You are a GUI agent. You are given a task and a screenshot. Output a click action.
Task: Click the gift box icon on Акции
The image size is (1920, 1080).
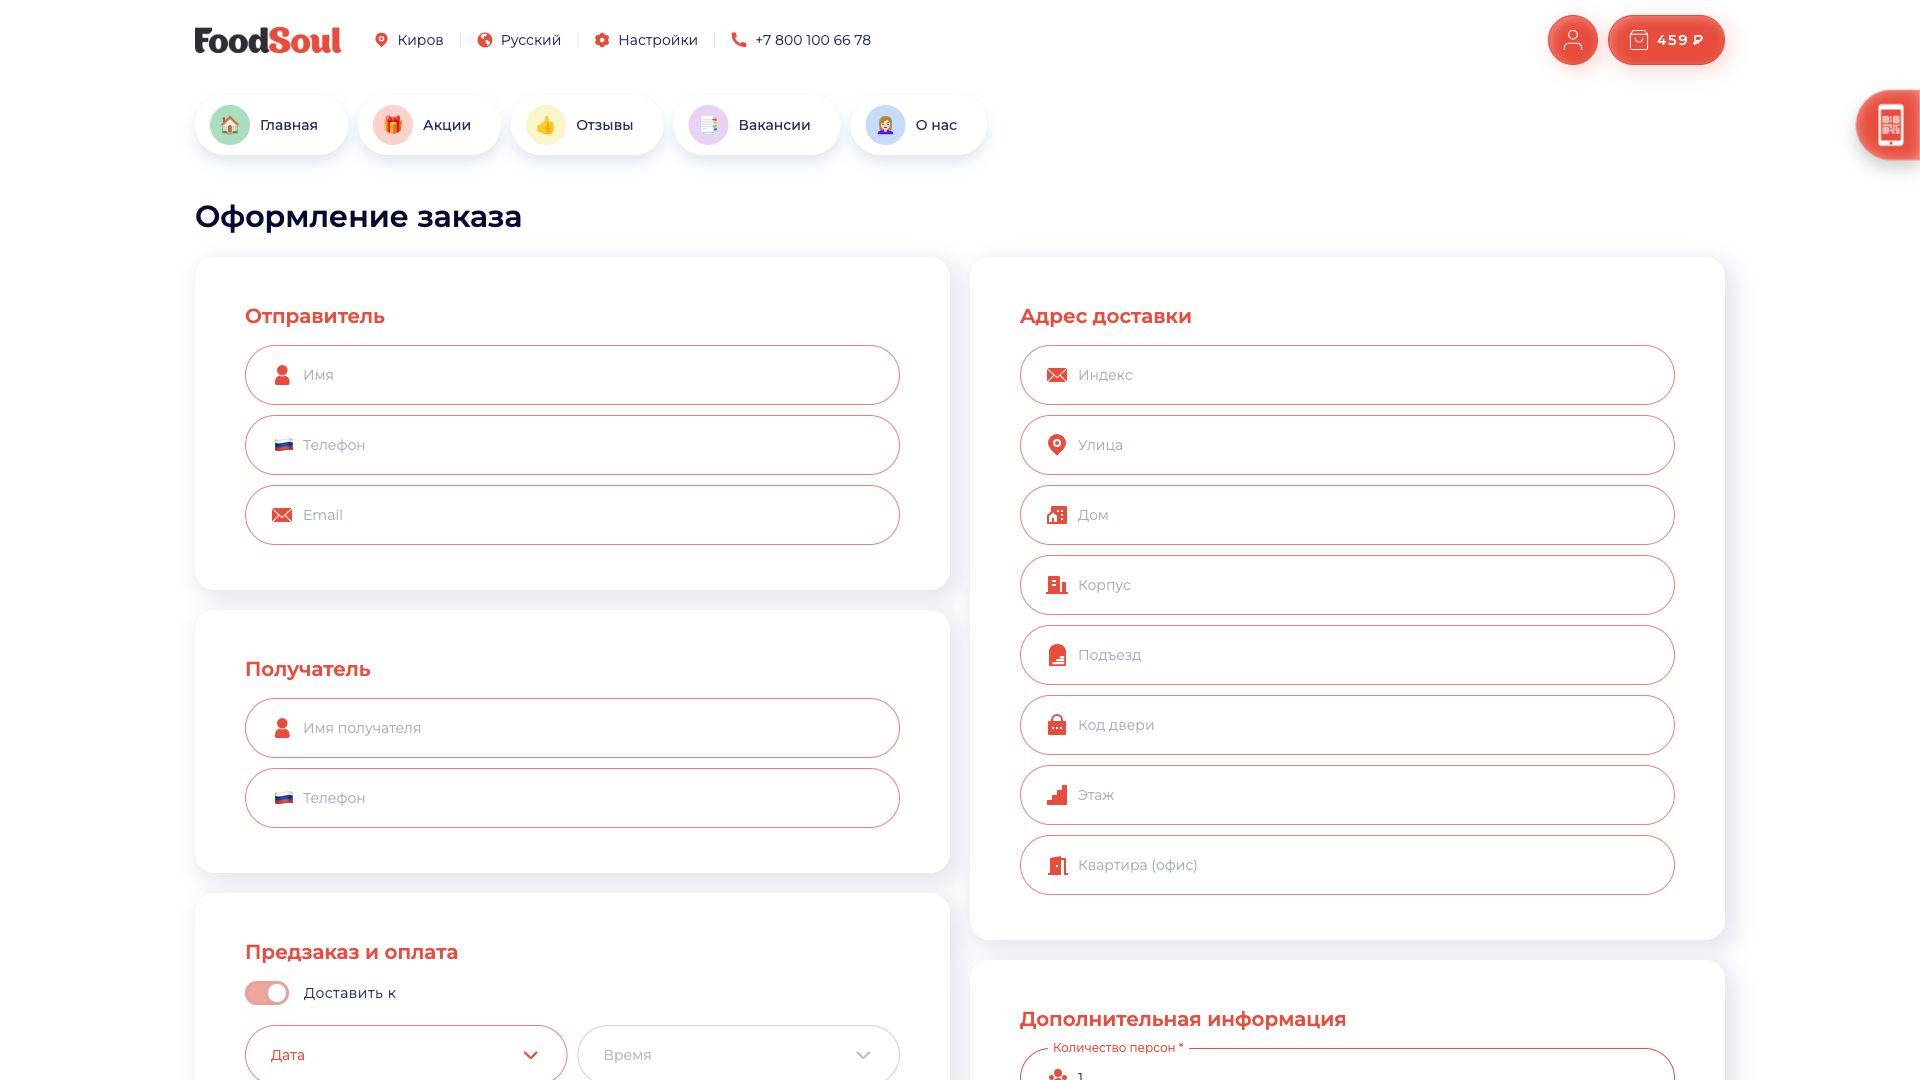[x=392, y=124]
